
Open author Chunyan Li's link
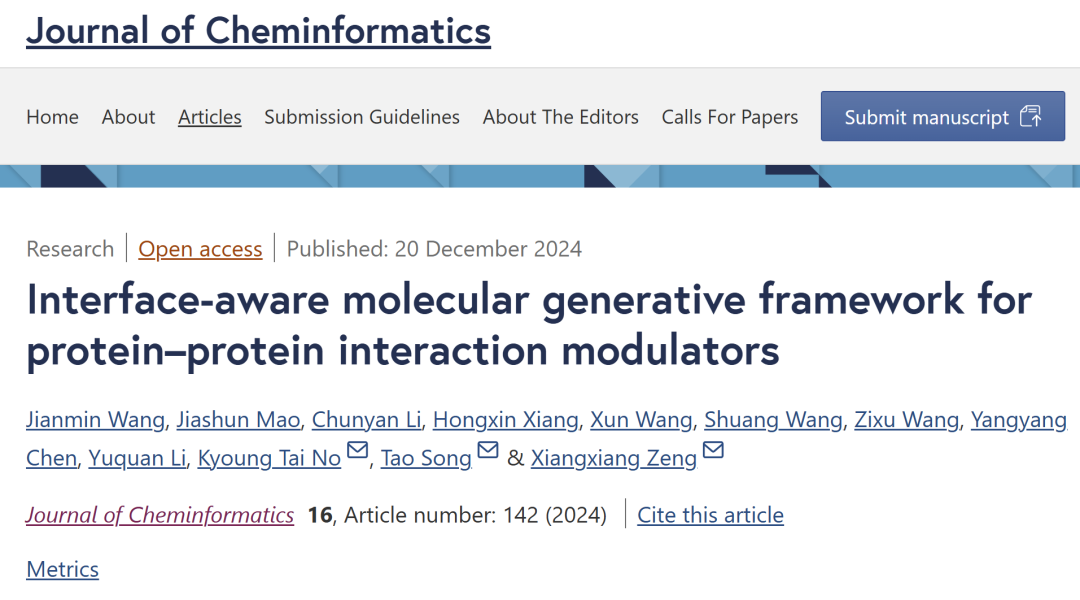coord(366,420)
